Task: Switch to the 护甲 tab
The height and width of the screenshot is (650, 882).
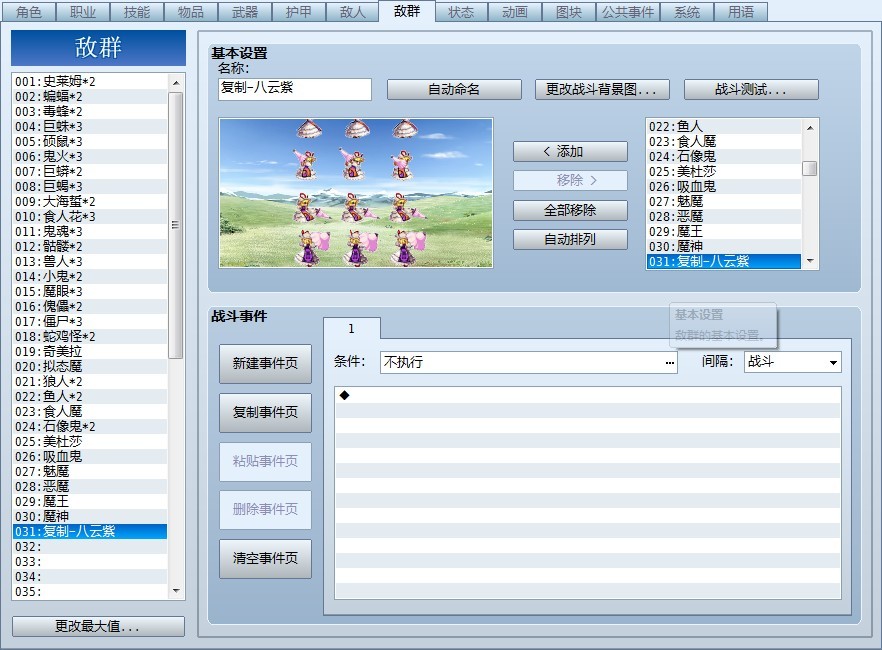Action: tap(299, 12)
